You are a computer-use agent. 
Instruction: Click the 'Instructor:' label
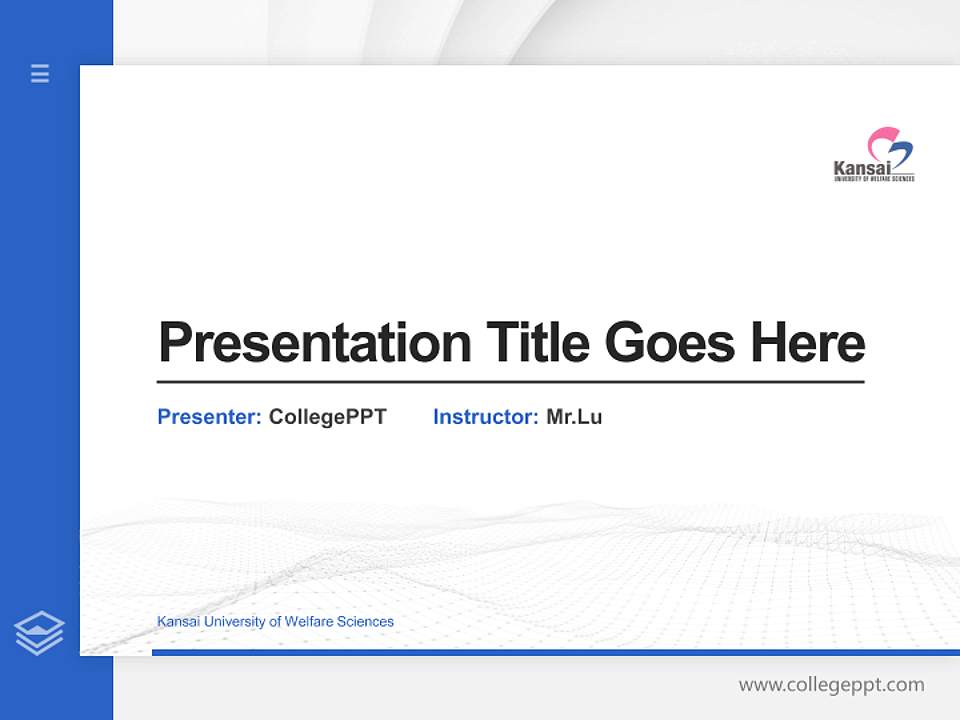[x=486, y=417]
